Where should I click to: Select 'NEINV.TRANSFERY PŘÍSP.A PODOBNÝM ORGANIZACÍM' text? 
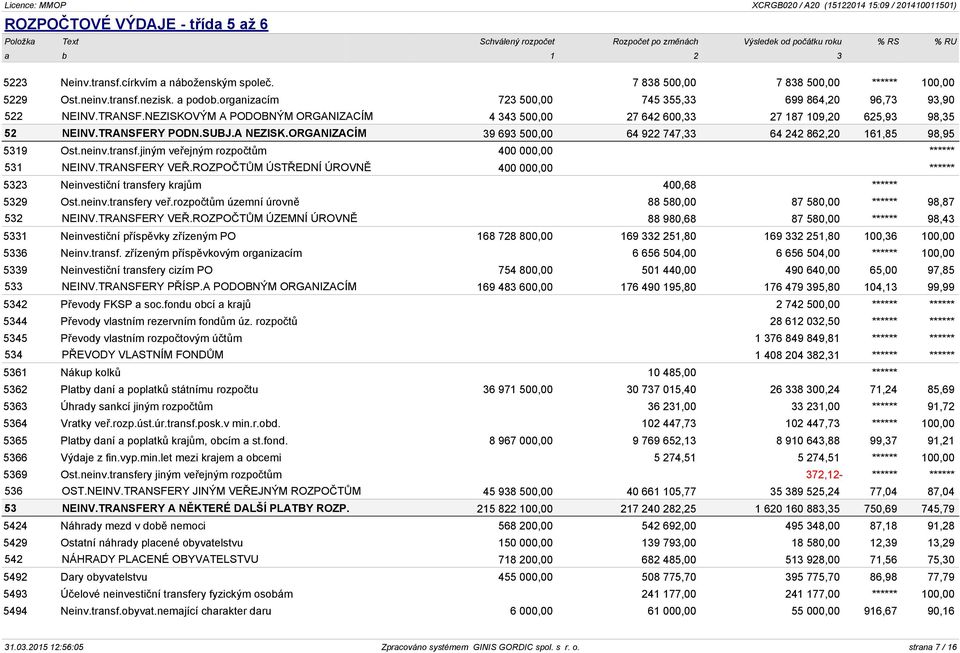(209, 286)
